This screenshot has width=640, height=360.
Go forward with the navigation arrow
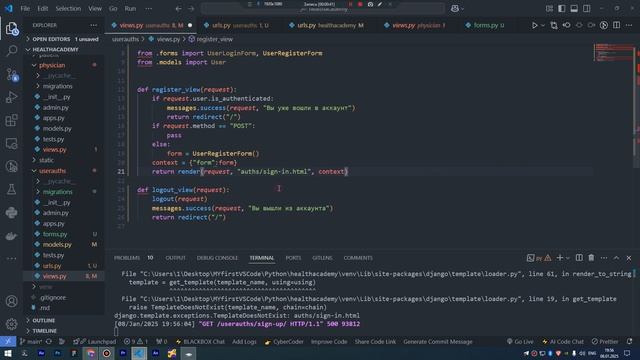(x=191, y=8)
